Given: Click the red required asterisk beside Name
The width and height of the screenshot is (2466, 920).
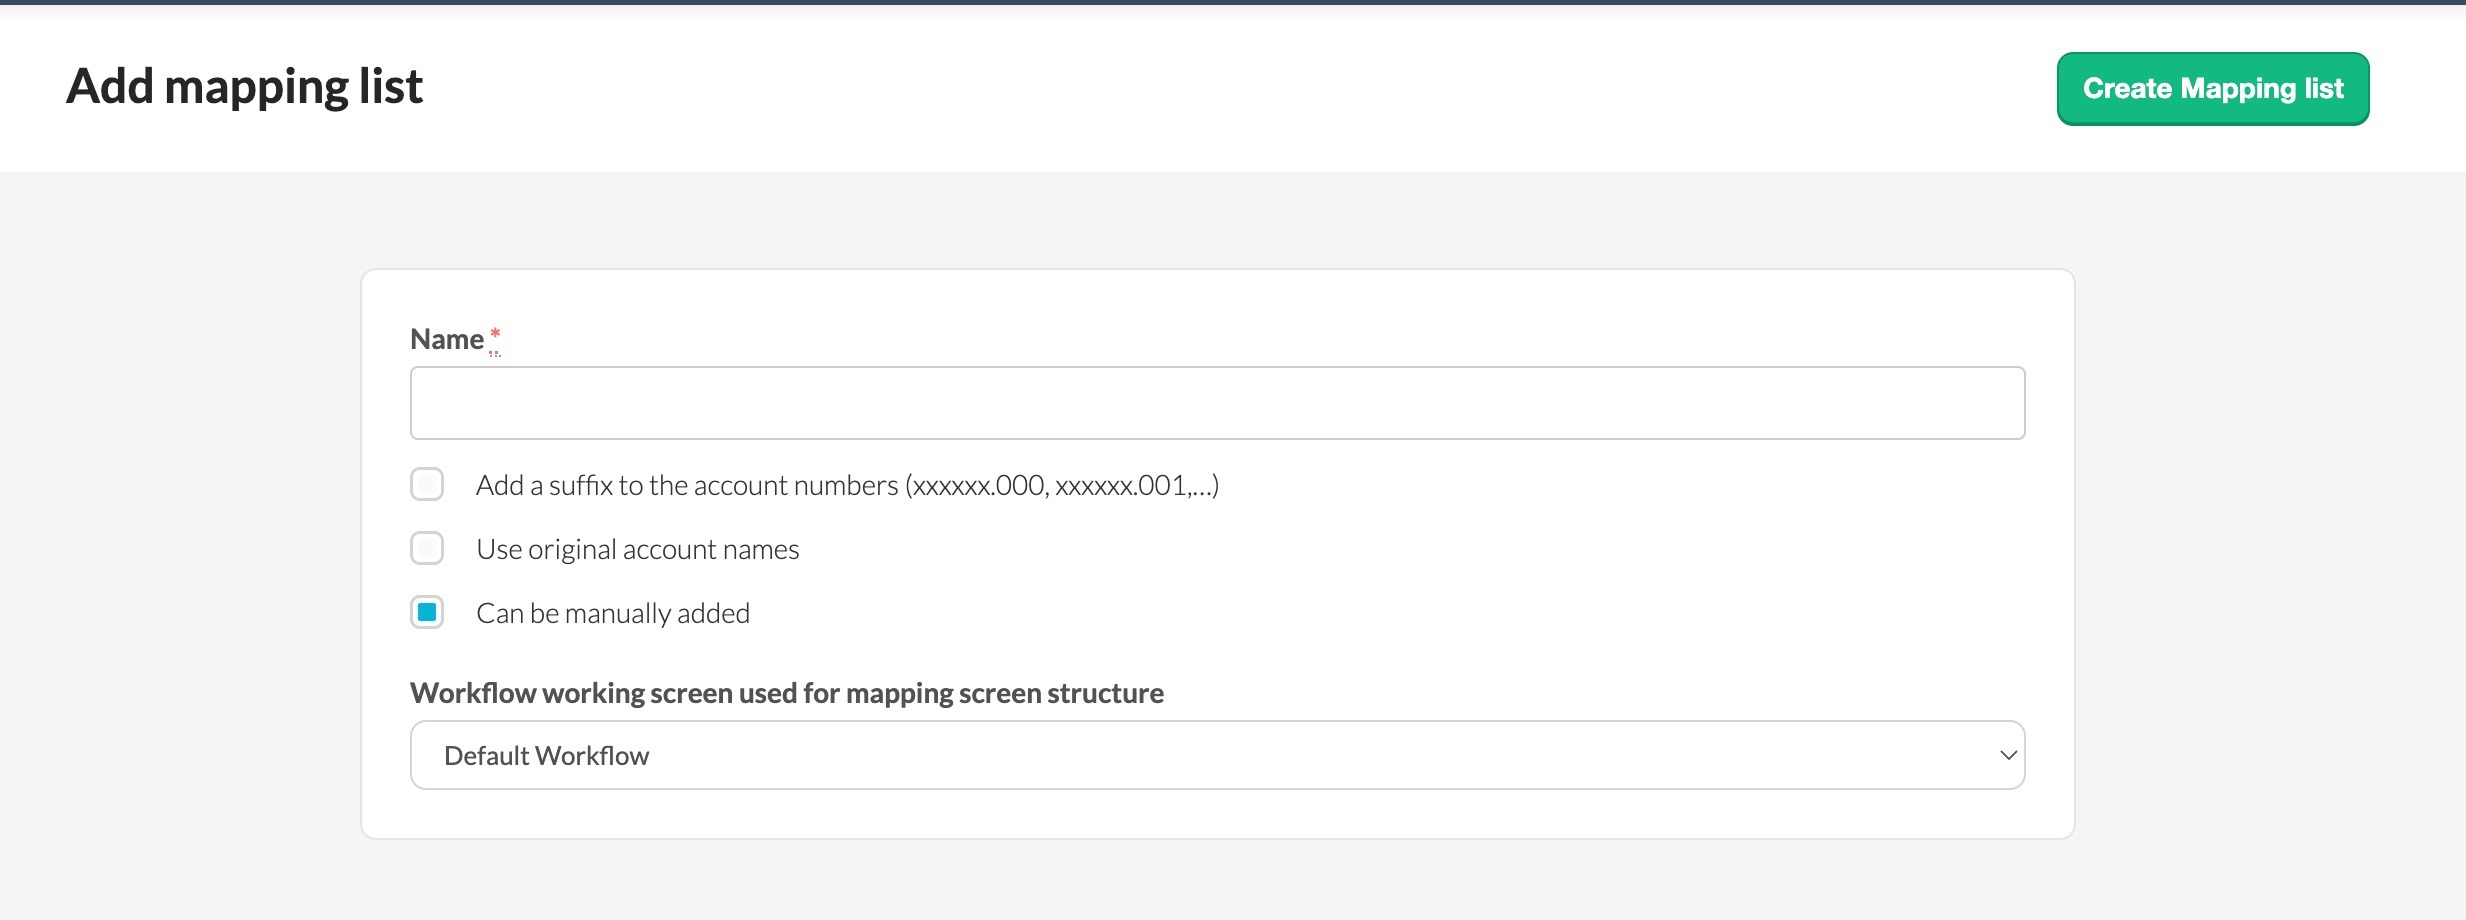Looking at the screenshot, I should click(x=495, y=334).
